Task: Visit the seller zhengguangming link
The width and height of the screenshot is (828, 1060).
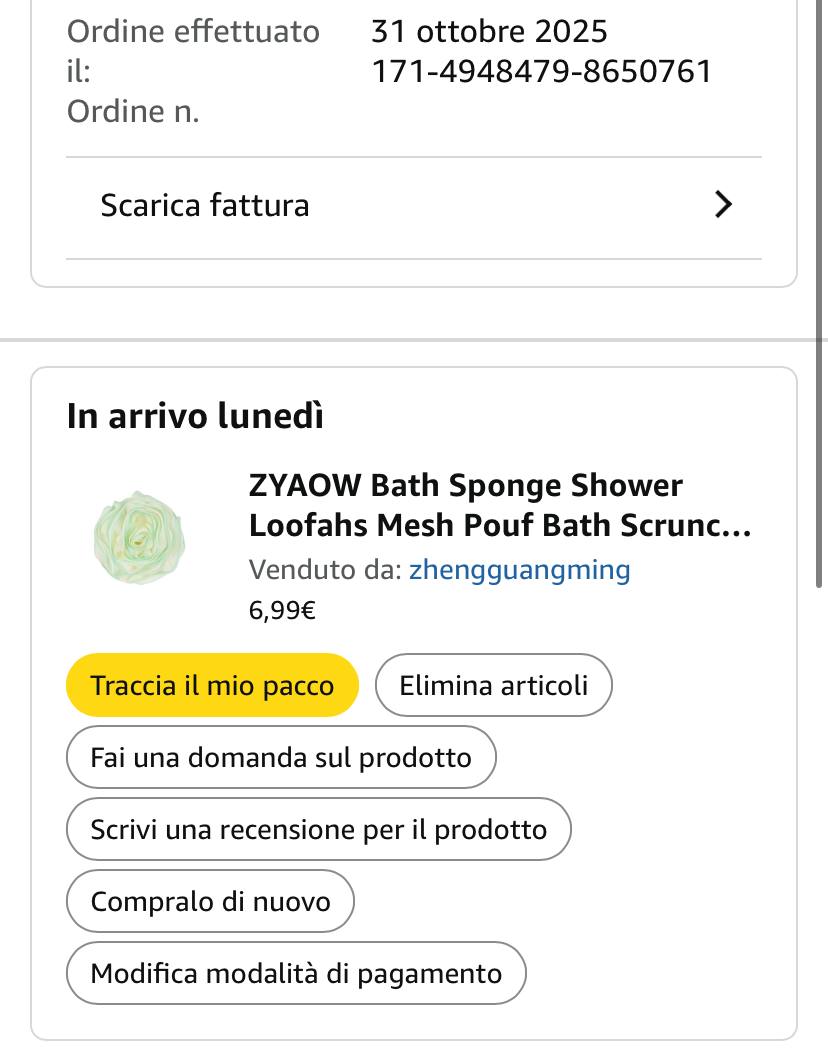Action: coord(519,570)
